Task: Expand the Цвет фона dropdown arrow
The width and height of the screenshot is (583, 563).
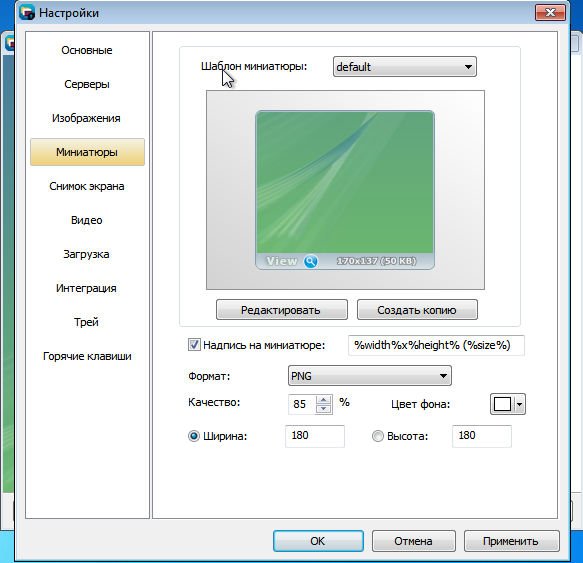Action: point(519,404)
